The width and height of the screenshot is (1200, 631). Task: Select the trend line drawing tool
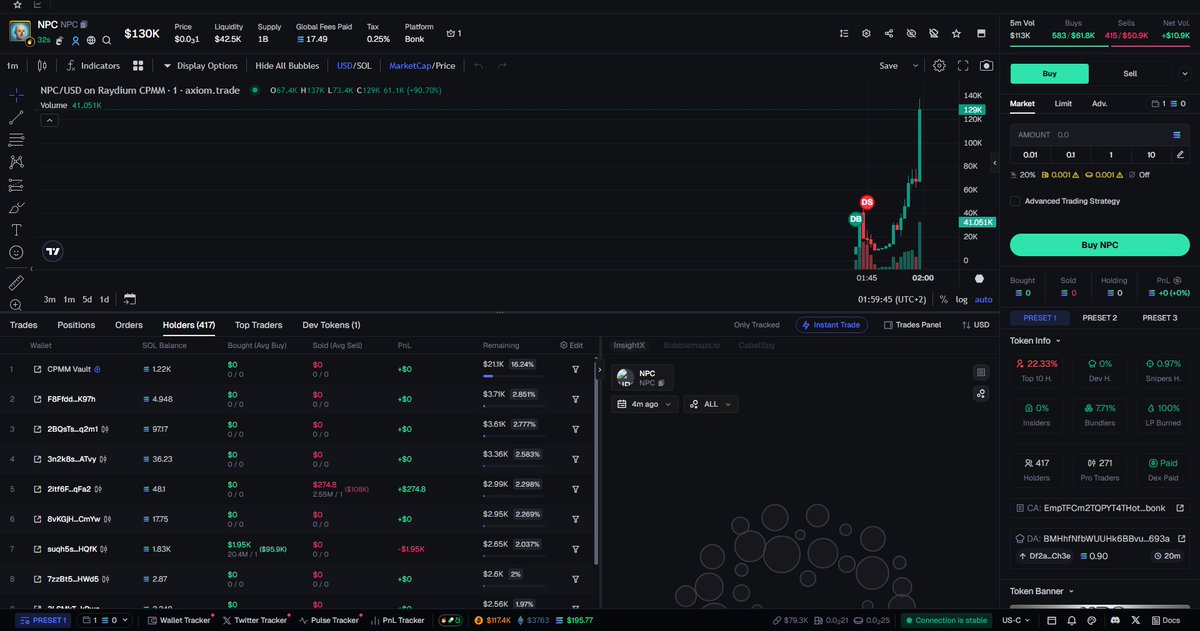[x=17, y=117]
